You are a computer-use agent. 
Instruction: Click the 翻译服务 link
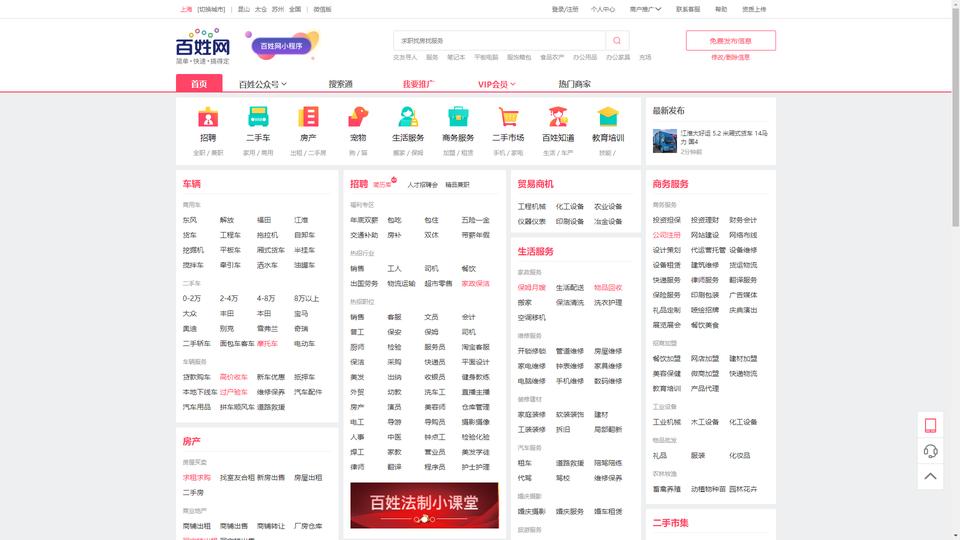coord(743,280)
